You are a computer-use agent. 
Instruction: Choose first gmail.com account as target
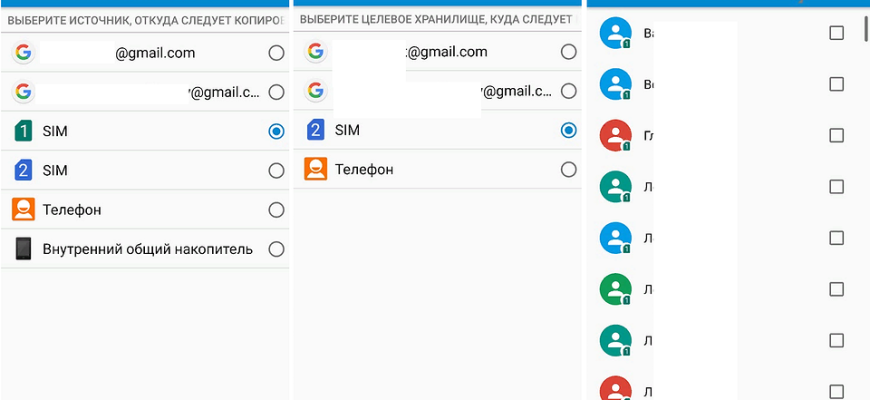click(x=437, y=52)
